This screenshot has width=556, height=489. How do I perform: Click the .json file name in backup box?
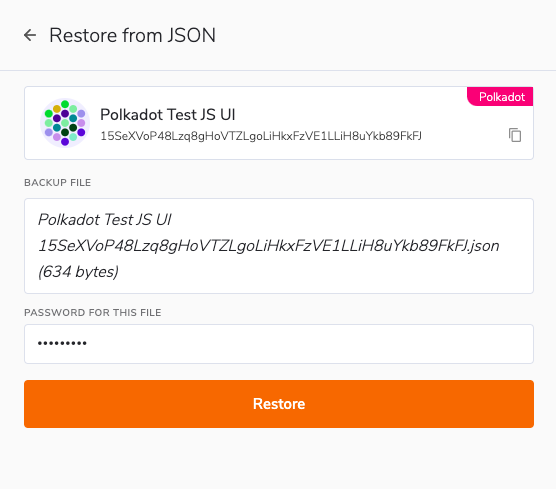[269, 246]
